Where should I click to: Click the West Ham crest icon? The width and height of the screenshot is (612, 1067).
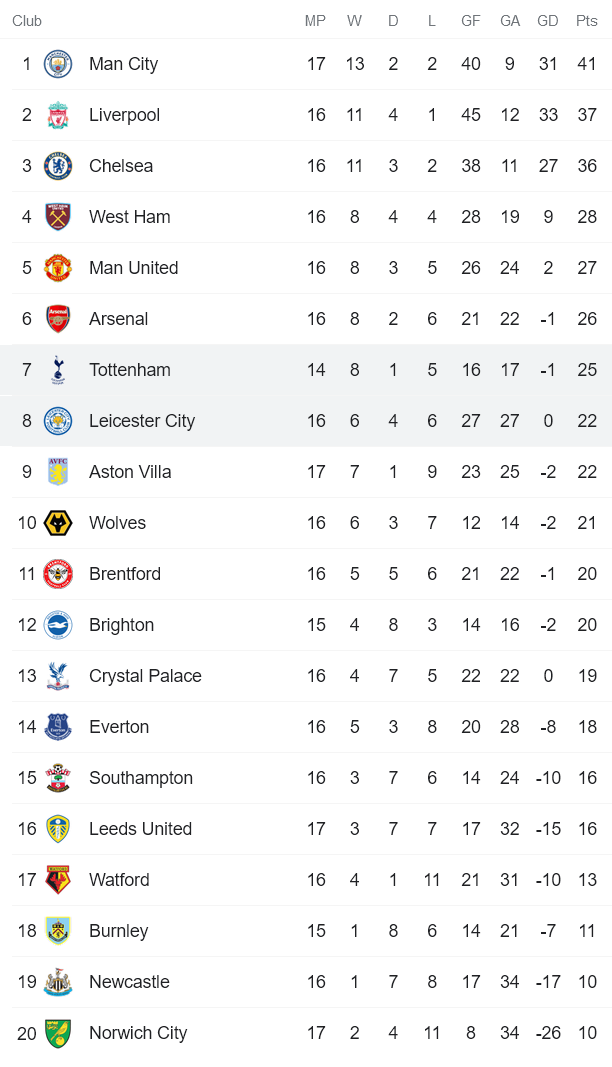58,217
